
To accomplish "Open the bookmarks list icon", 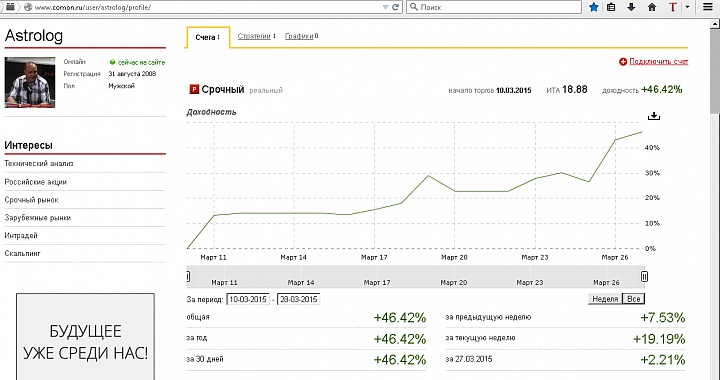I will [x=611, y=7].
